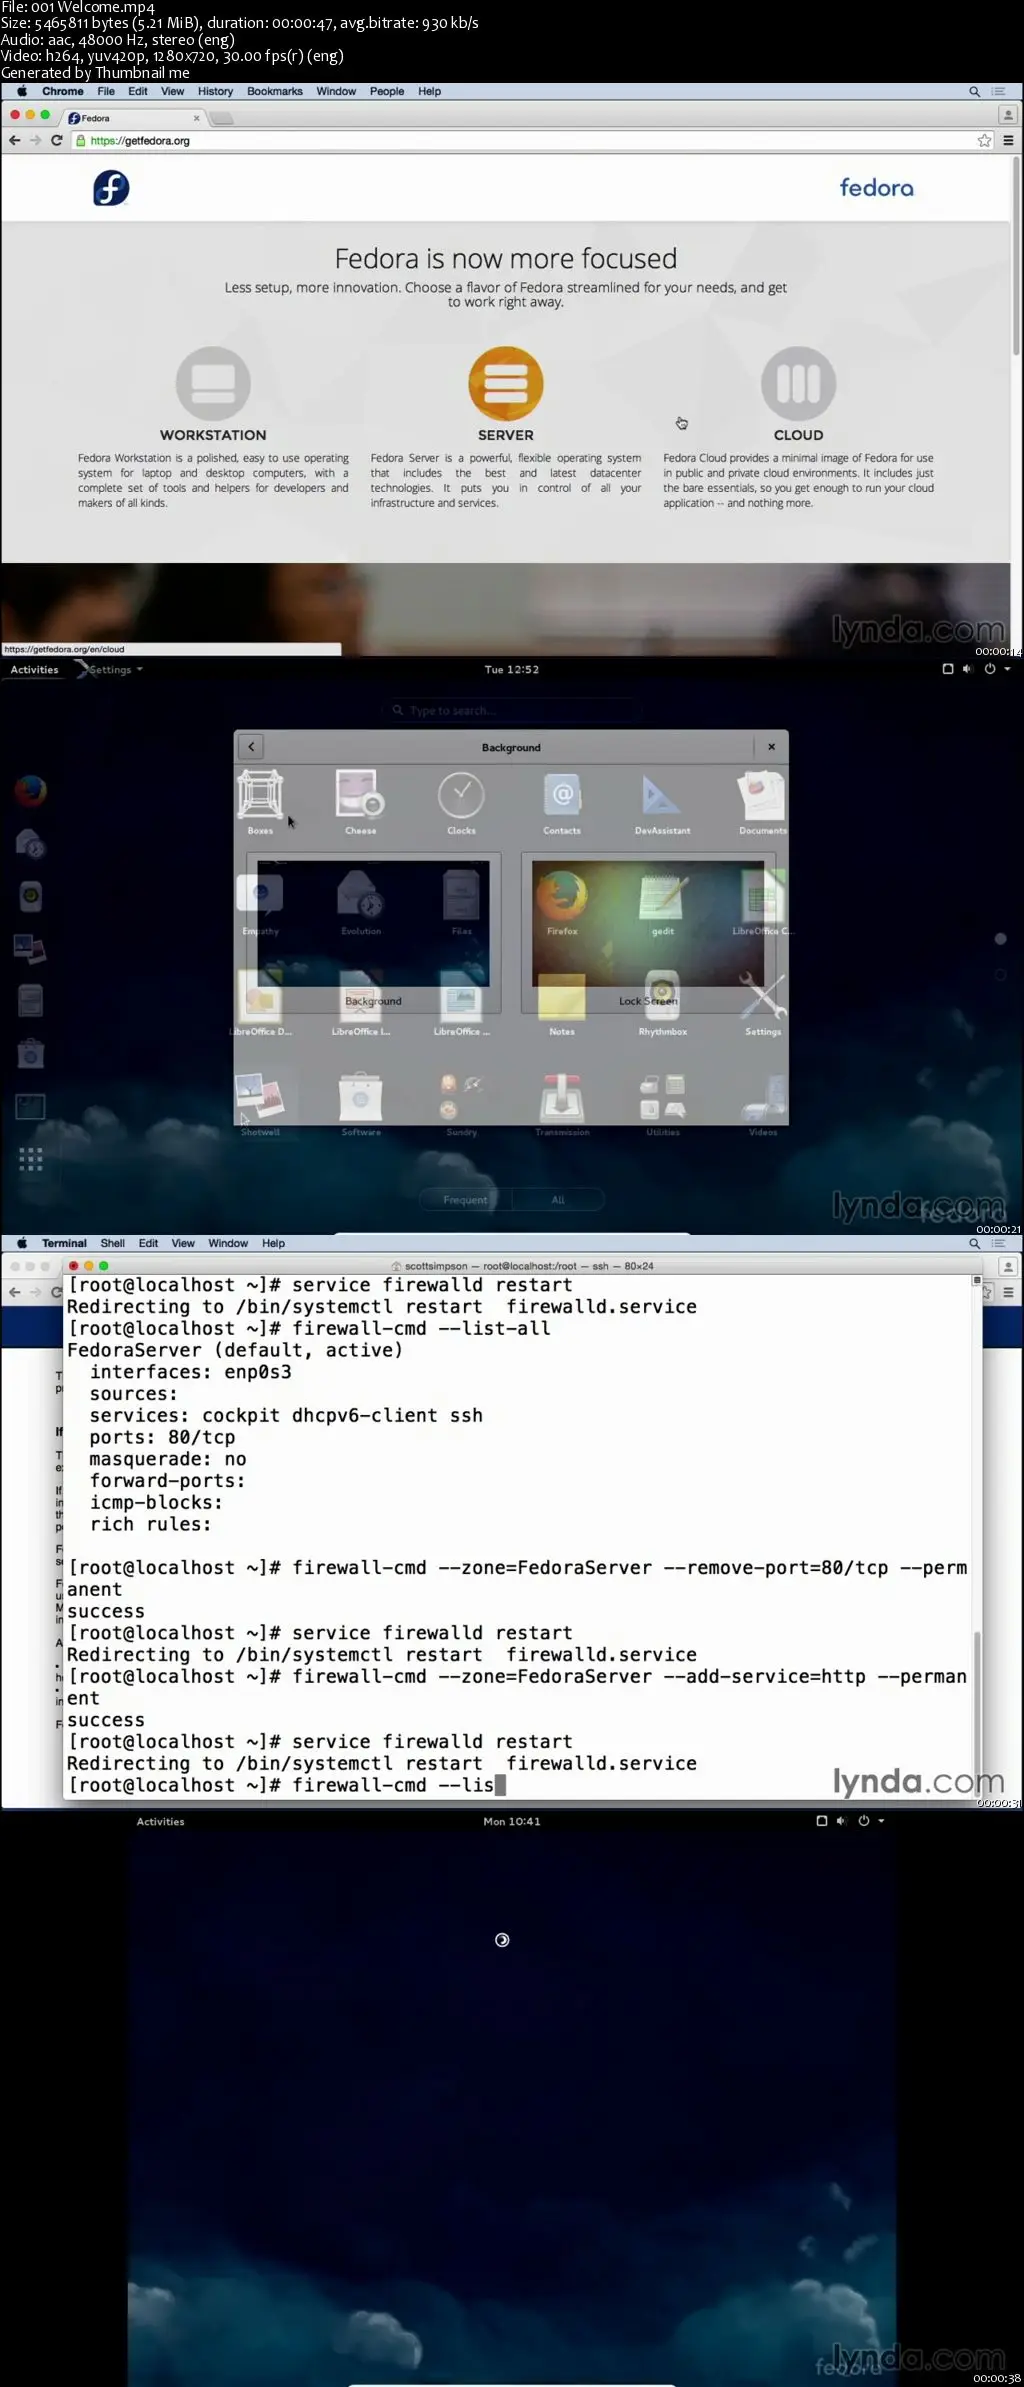
Task: Click the WORKSTATION heading link
Action: (x=213, y=435)
